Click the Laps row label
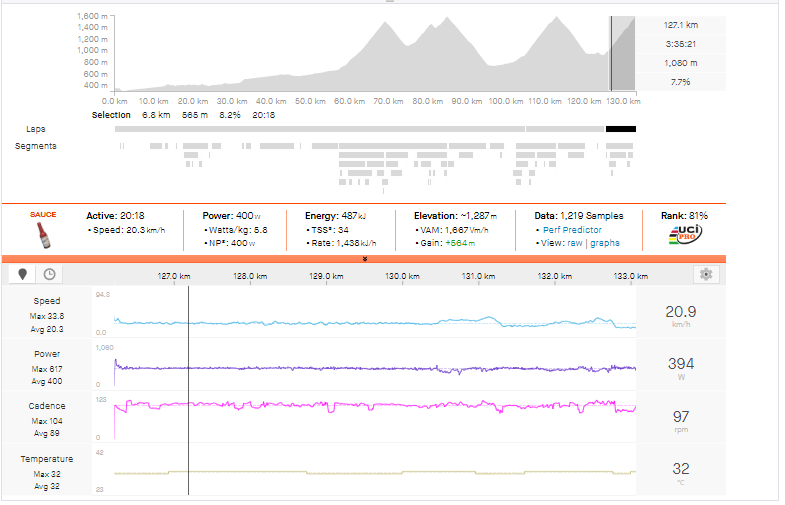 37,129
